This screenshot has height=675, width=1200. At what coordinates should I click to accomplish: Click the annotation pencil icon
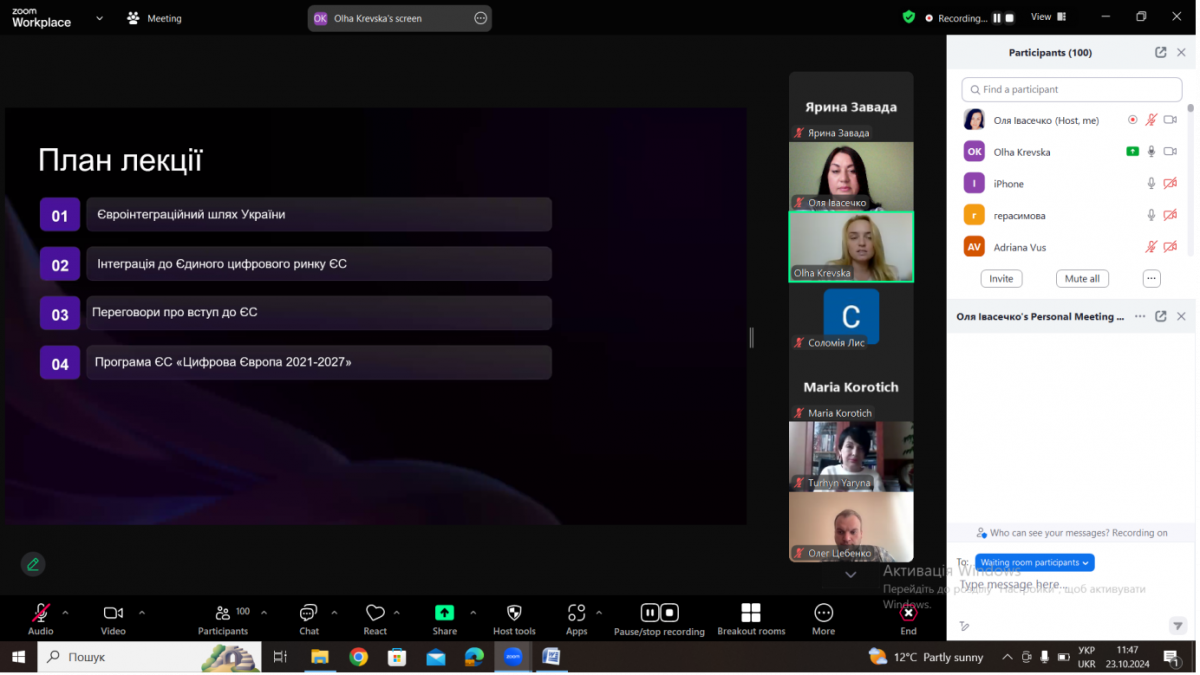point(33,564)
